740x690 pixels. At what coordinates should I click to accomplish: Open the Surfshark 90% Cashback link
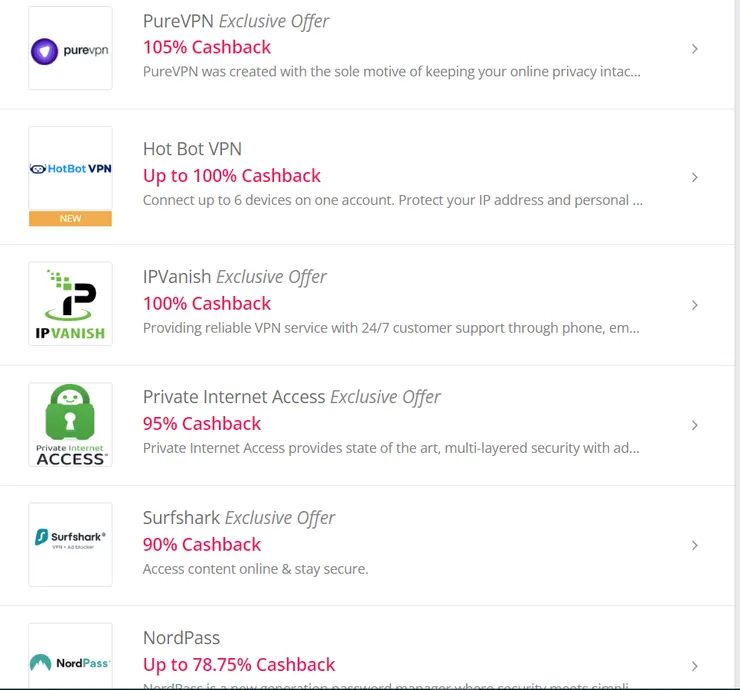[x=202, y=544]
